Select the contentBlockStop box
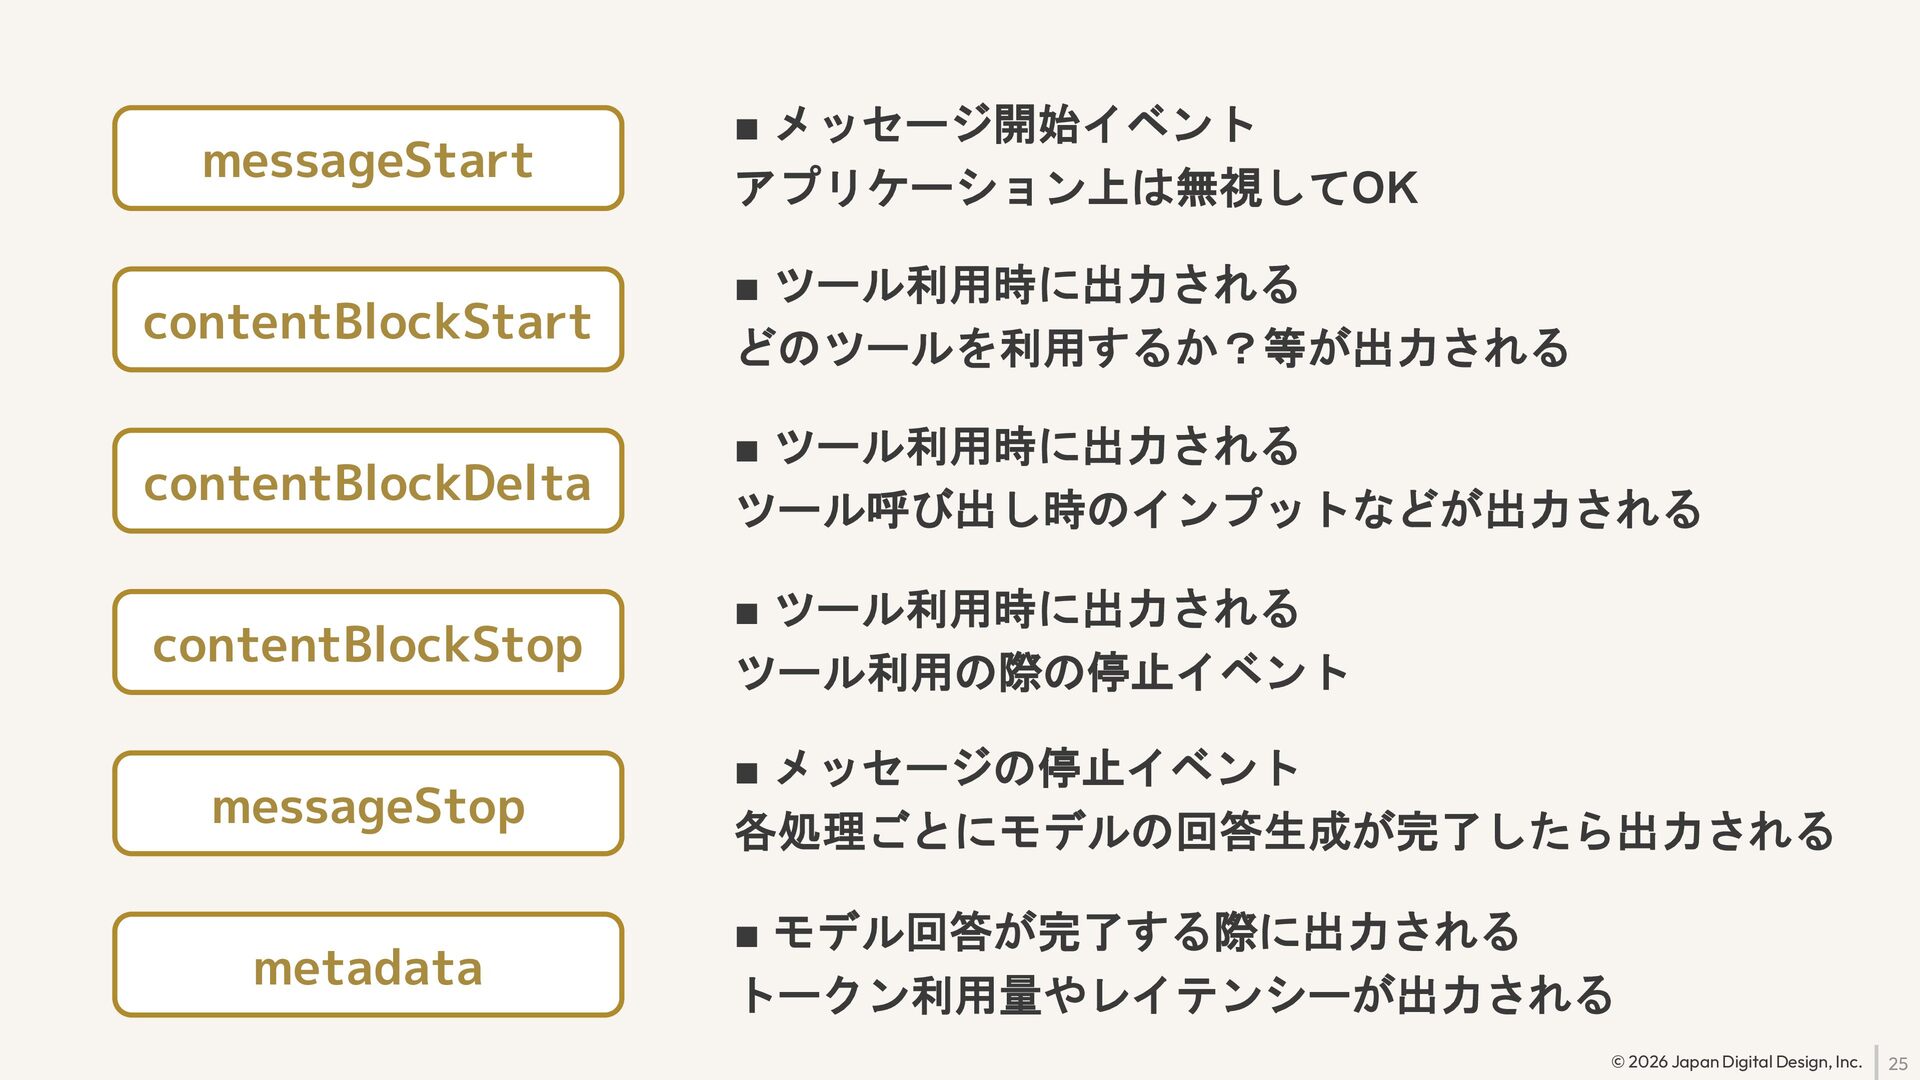The width and height of the screenshot is (1920, 1080). pyautogui.click(x=368, y=643)
